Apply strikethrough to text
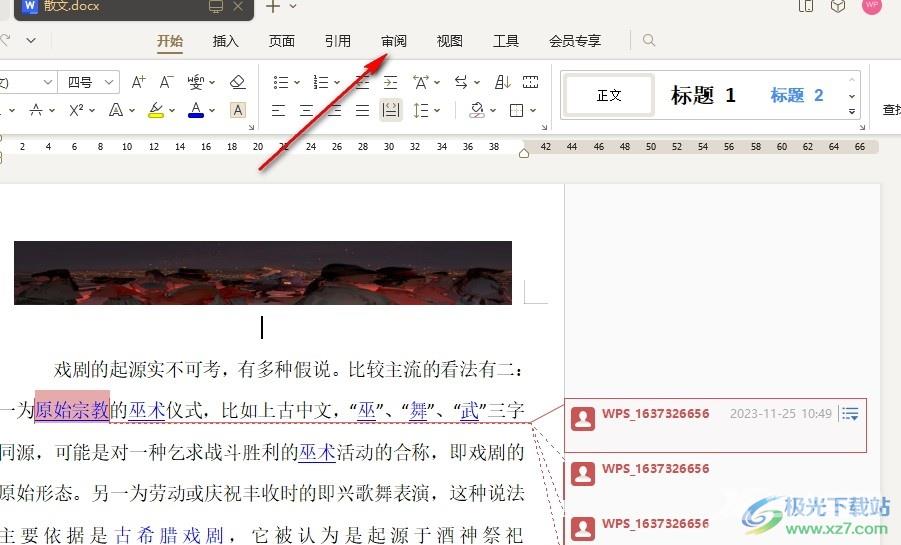 point(36,110)
